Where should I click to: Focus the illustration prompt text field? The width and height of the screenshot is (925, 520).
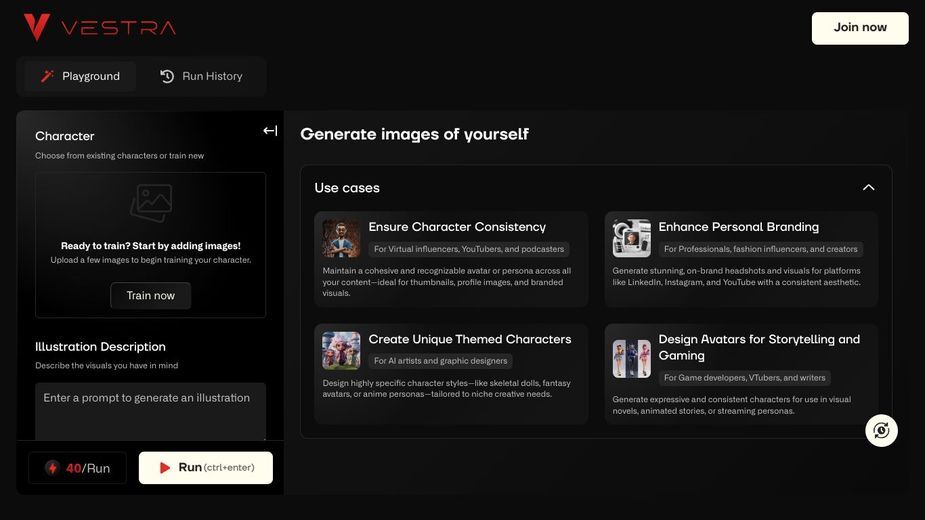click(150, 411)
